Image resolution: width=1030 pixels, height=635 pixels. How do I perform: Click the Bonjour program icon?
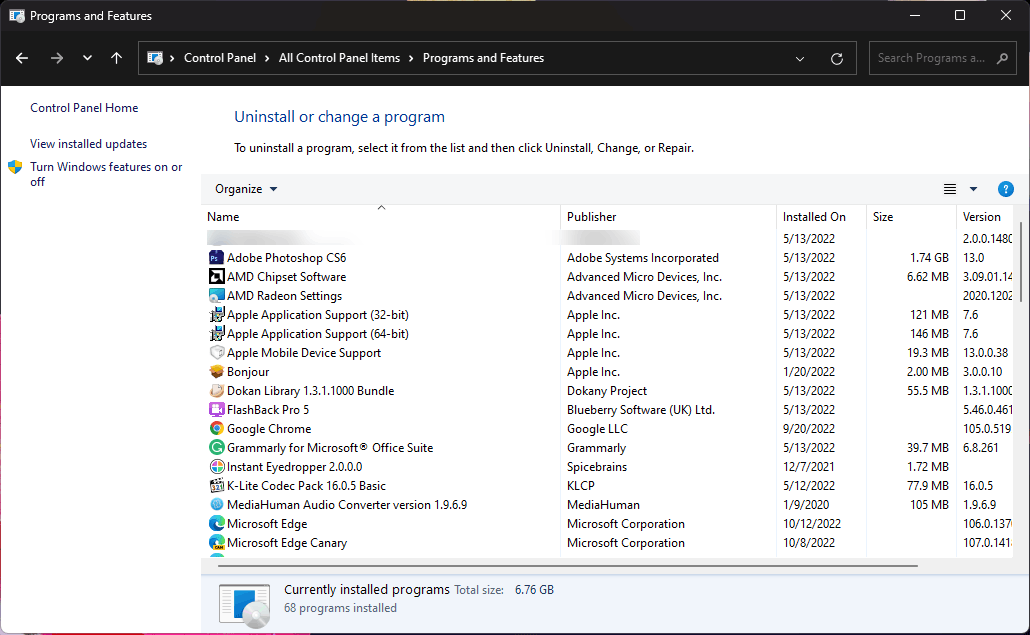point(216,371)
